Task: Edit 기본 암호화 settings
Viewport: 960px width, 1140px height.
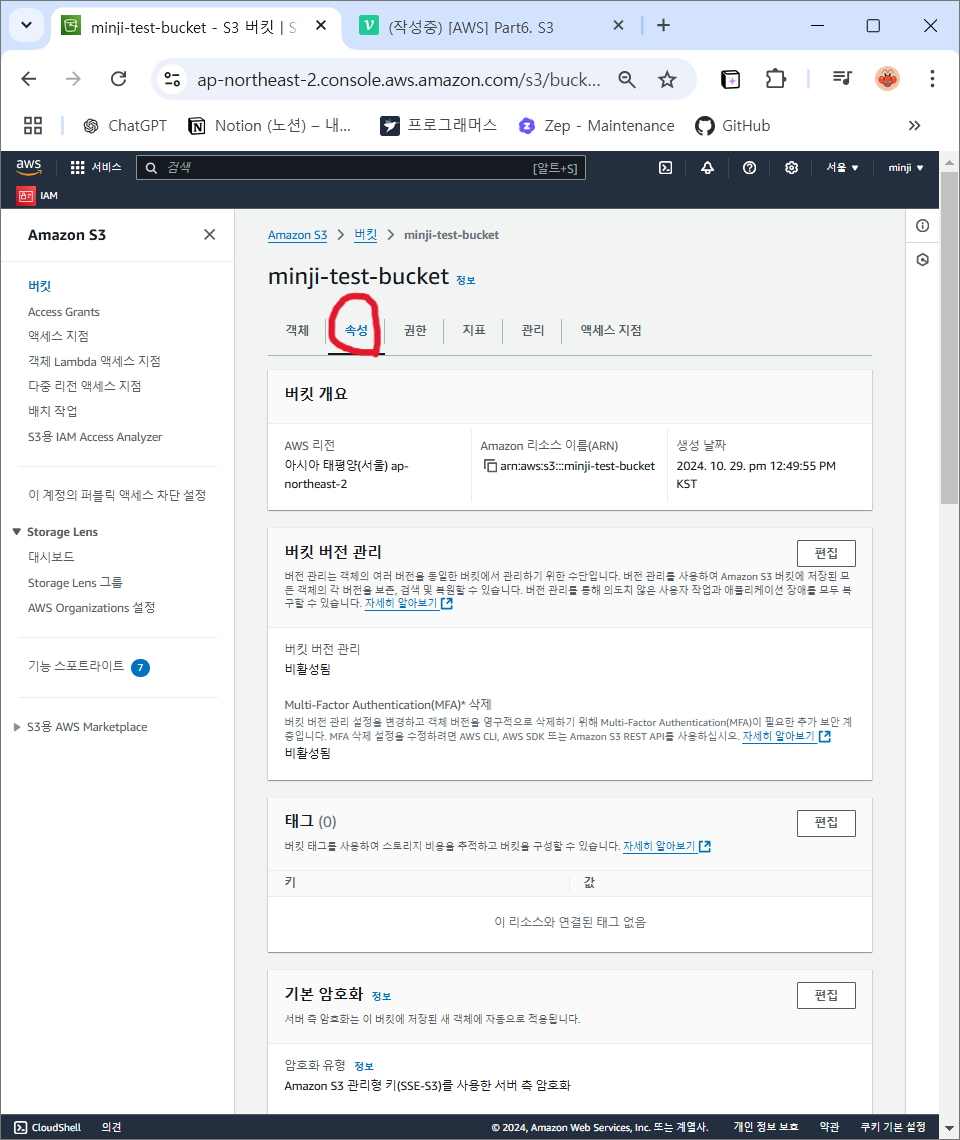Action: click(x=825, y=995)
